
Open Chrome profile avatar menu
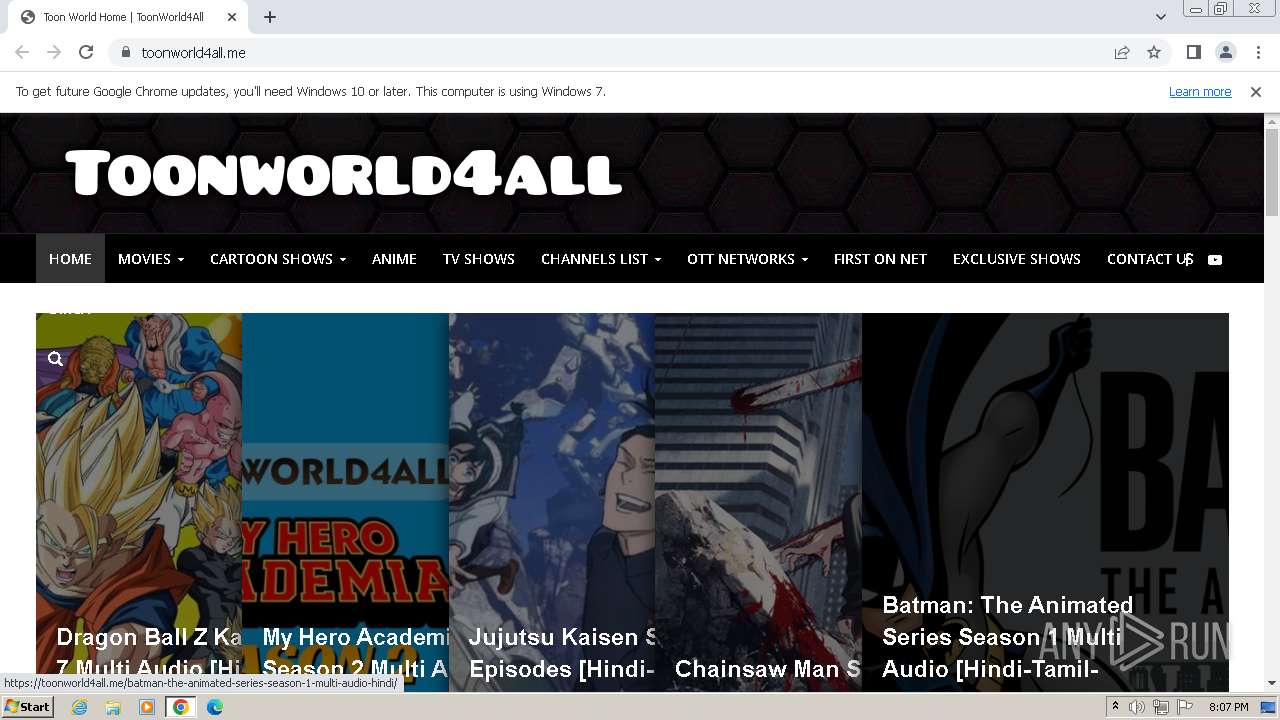click(1225, 52)
